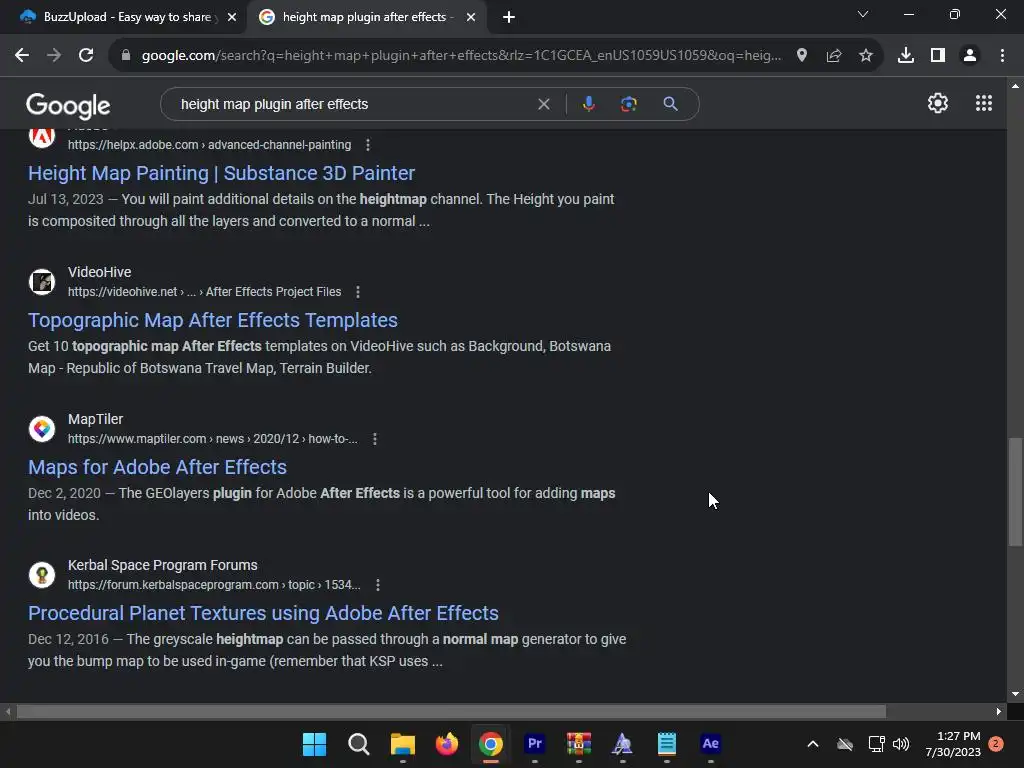This screenshot has height=768, width=1024.
Task: Click the vertical scrollbar thumb
Action: [1015, 492]
